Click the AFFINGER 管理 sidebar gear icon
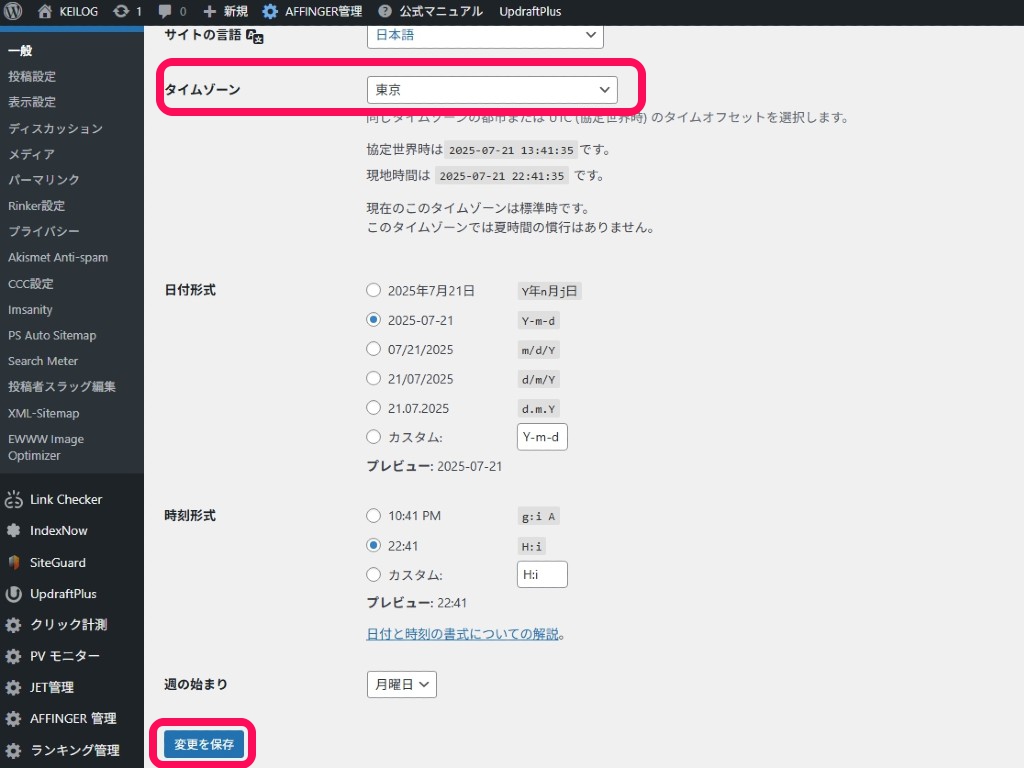Screen dimensions: 1024x768 [x=14, y=718]
